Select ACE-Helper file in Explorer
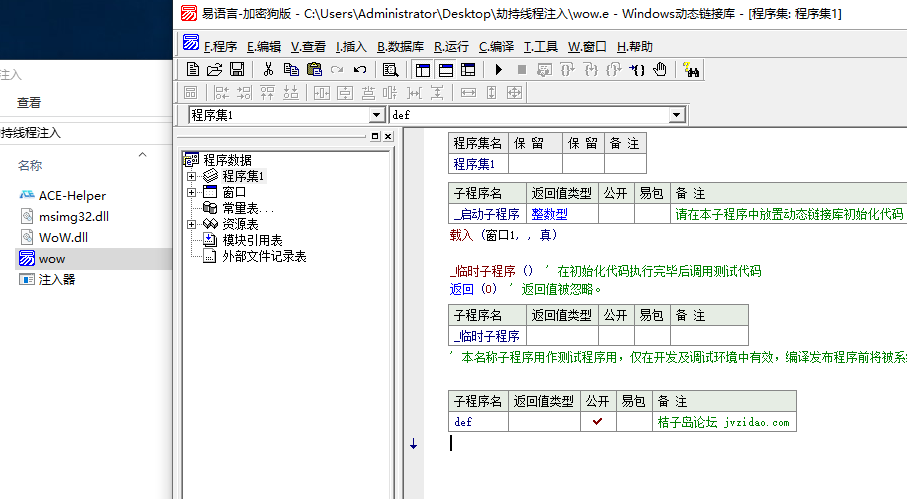Viewport: 907px width, 499px height. (x=72, y=195)
